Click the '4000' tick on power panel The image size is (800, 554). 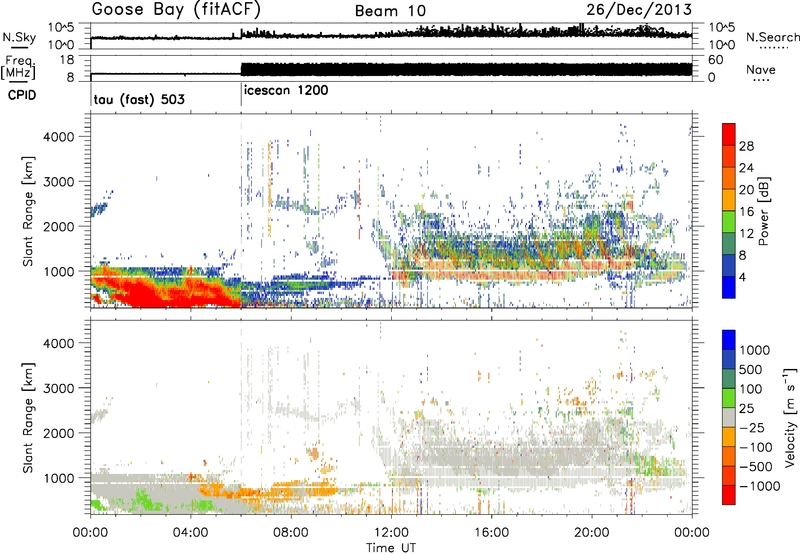click(x=58, y=137)
